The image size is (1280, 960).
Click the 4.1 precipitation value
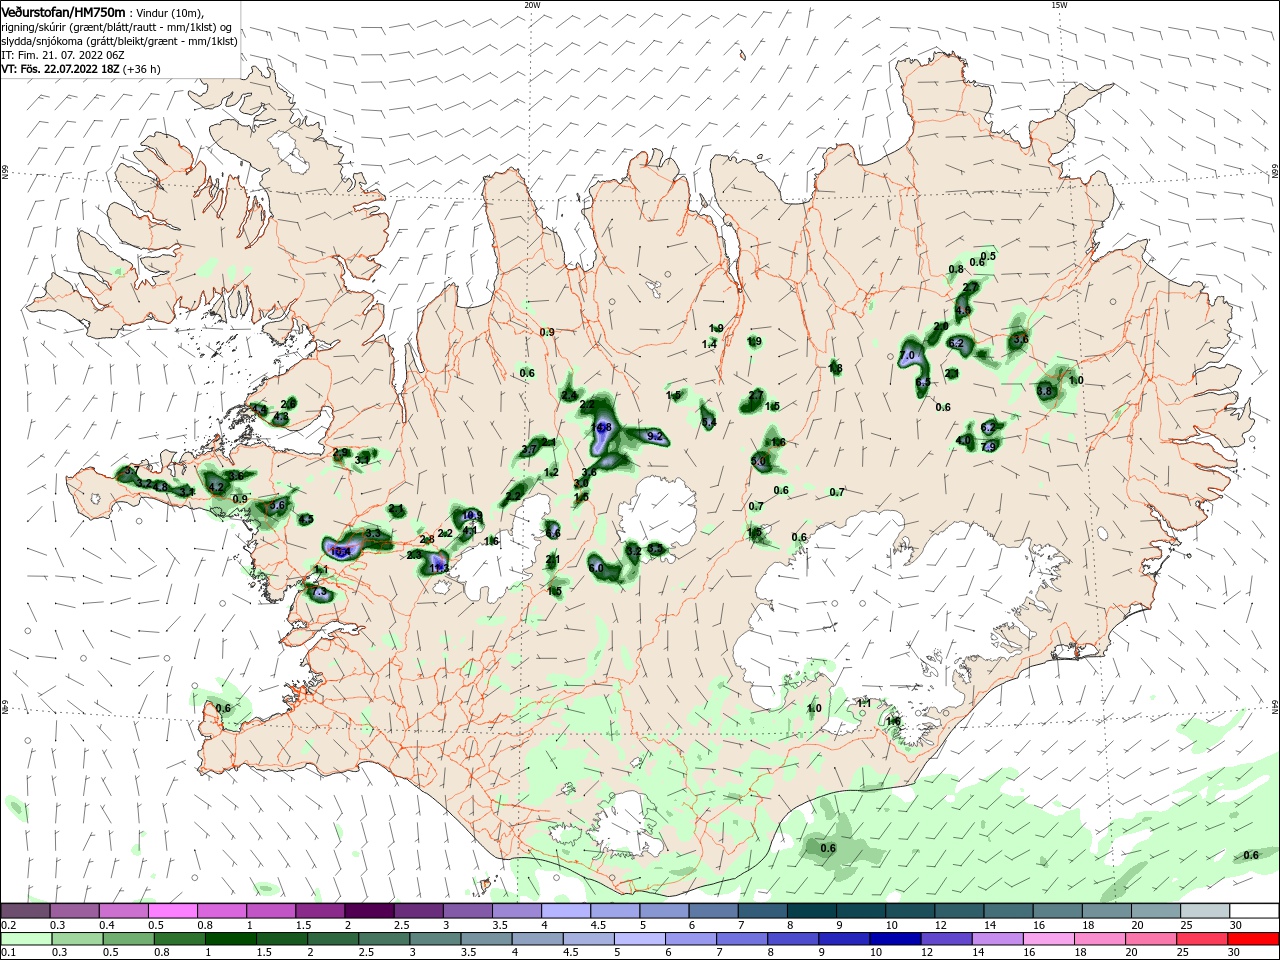coord(469,531)
